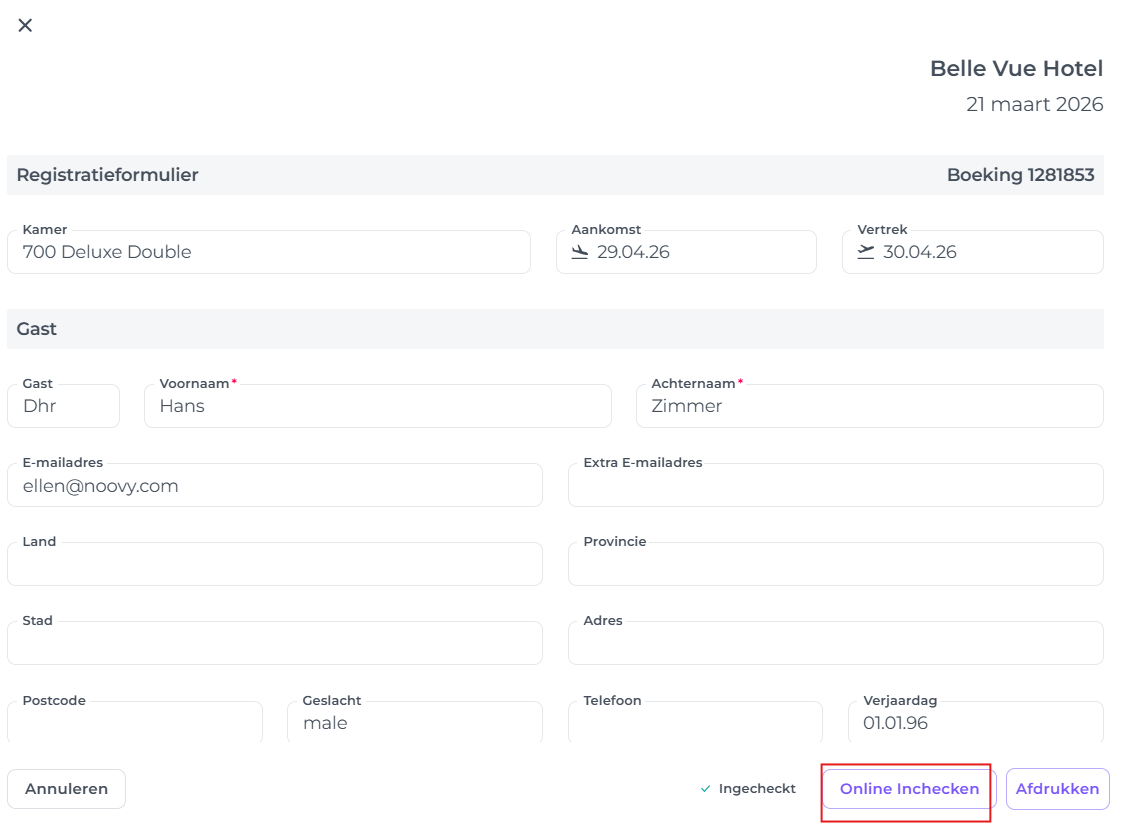Image resolution: width=1122 pixels, height=824 pixels.
Task: Click the Ingecheckt checkmark status
Action: (748, 788)
